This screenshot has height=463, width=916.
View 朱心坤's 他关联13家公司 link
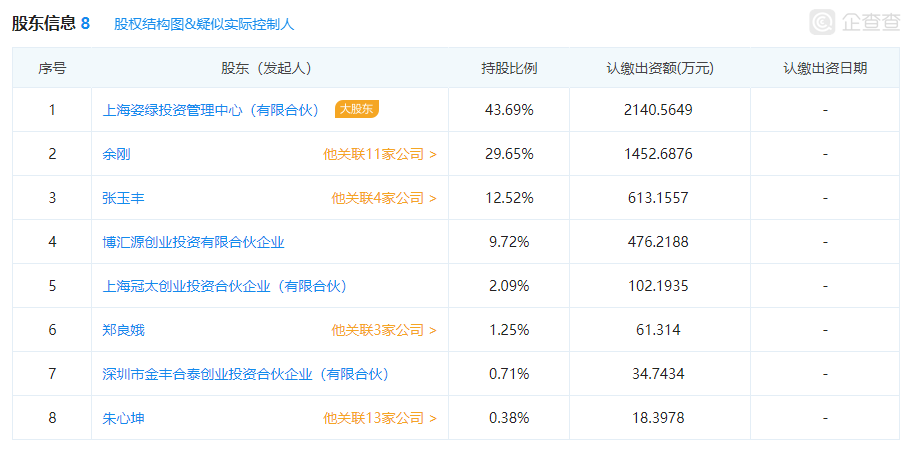pos(380,418)
